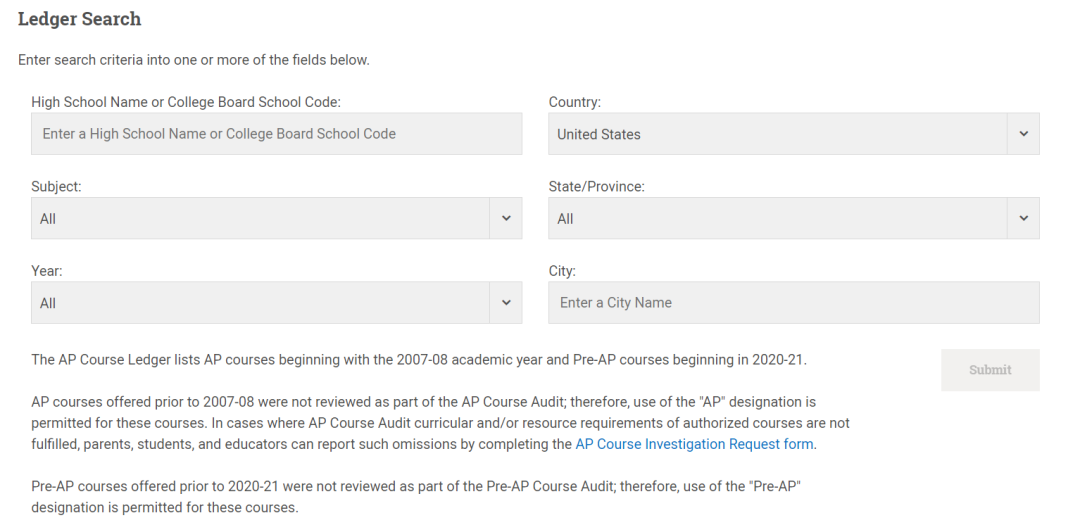This screenshot has height=532, width=1080.
Task: Click the paragraph starting 'The AP Course Ledger lists'
Action: [419, 360]
